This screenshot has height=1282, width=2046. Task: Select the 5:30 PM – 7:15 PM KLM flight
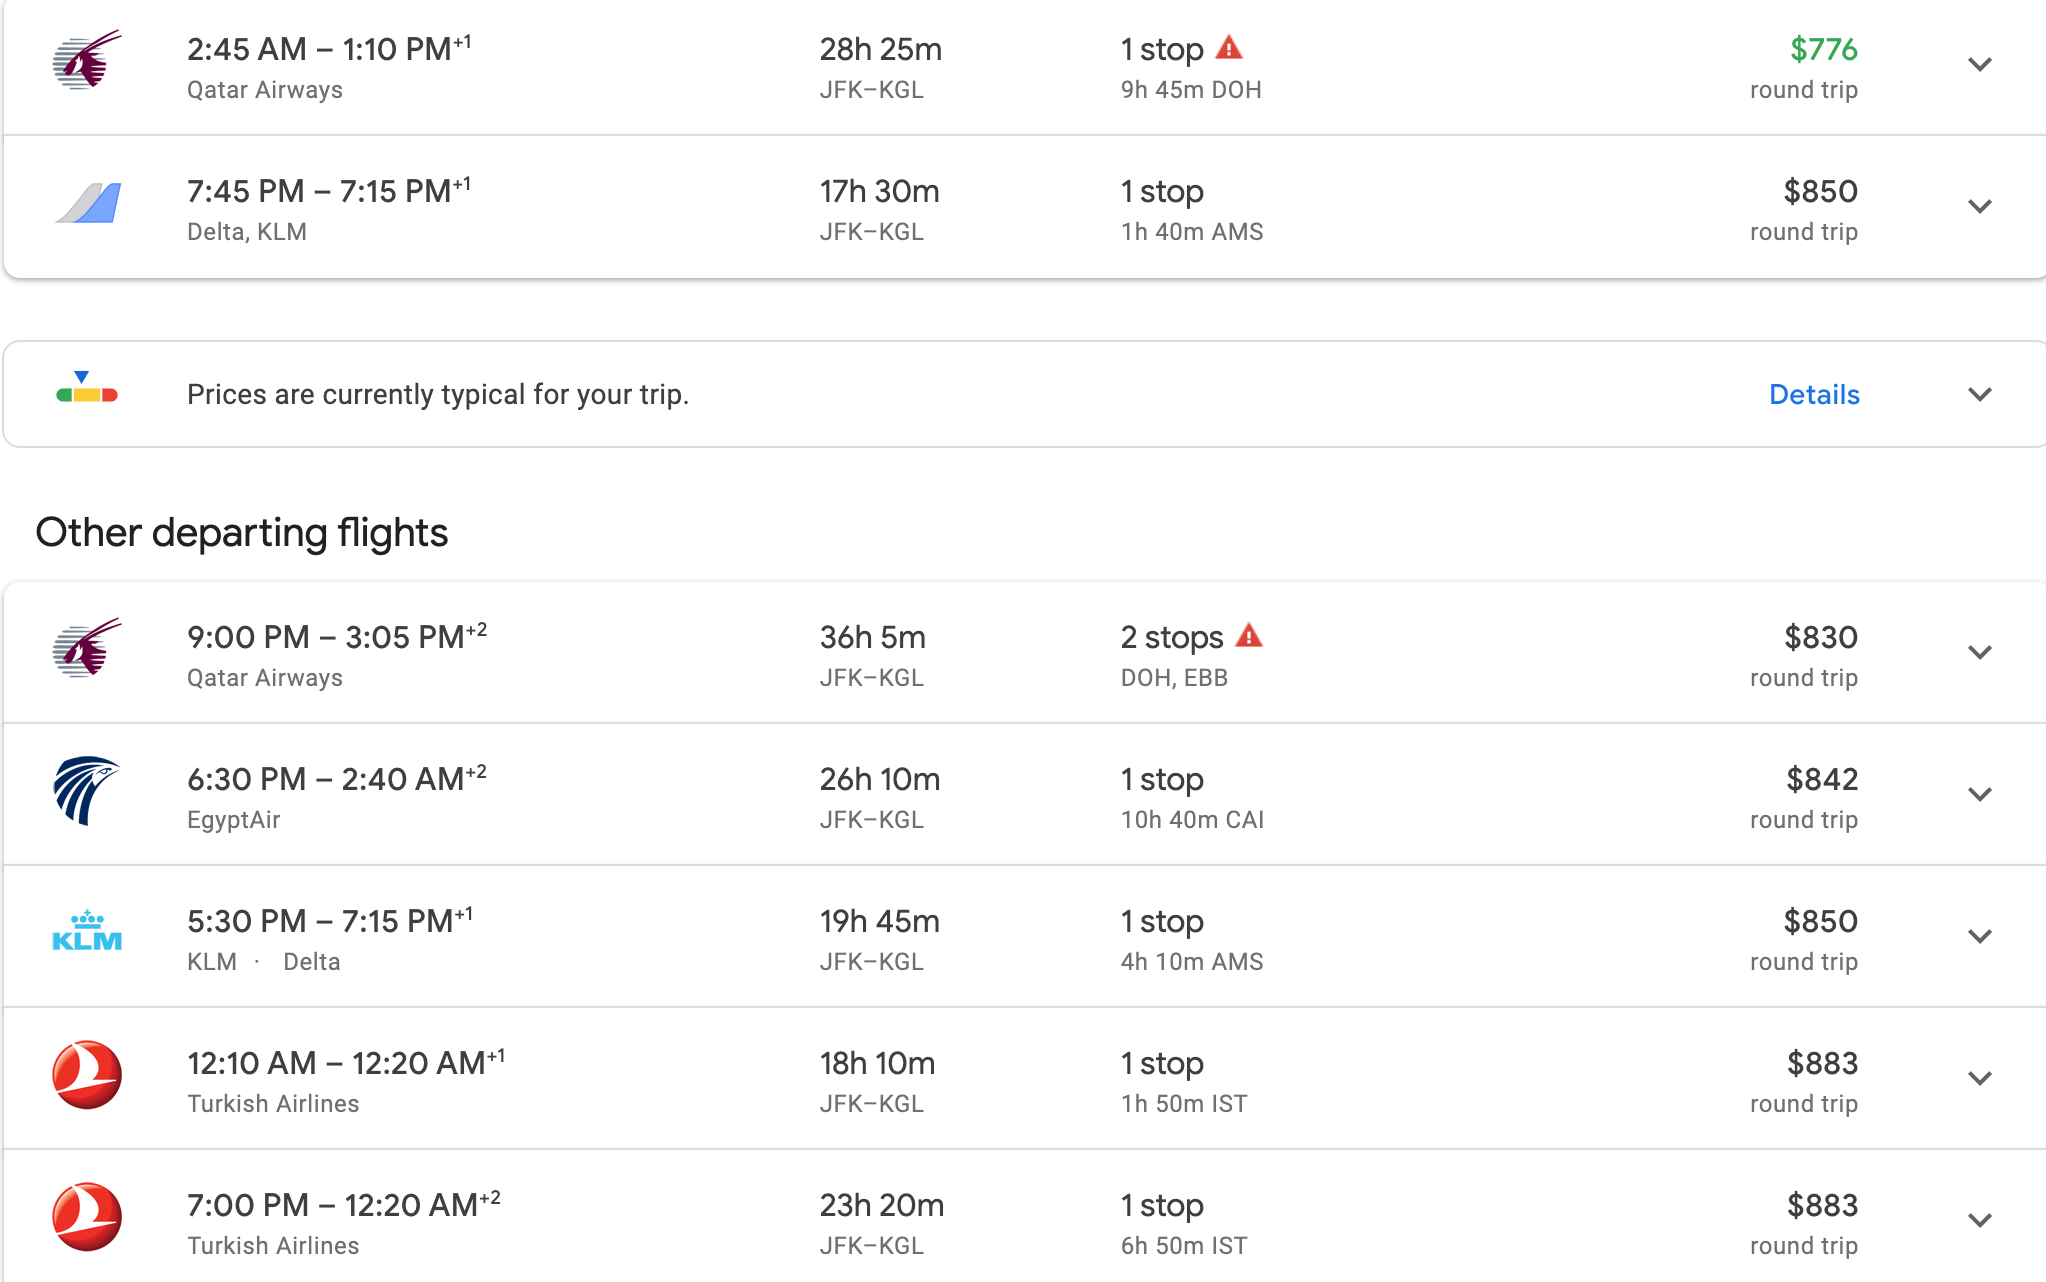[x=329, y=921]
